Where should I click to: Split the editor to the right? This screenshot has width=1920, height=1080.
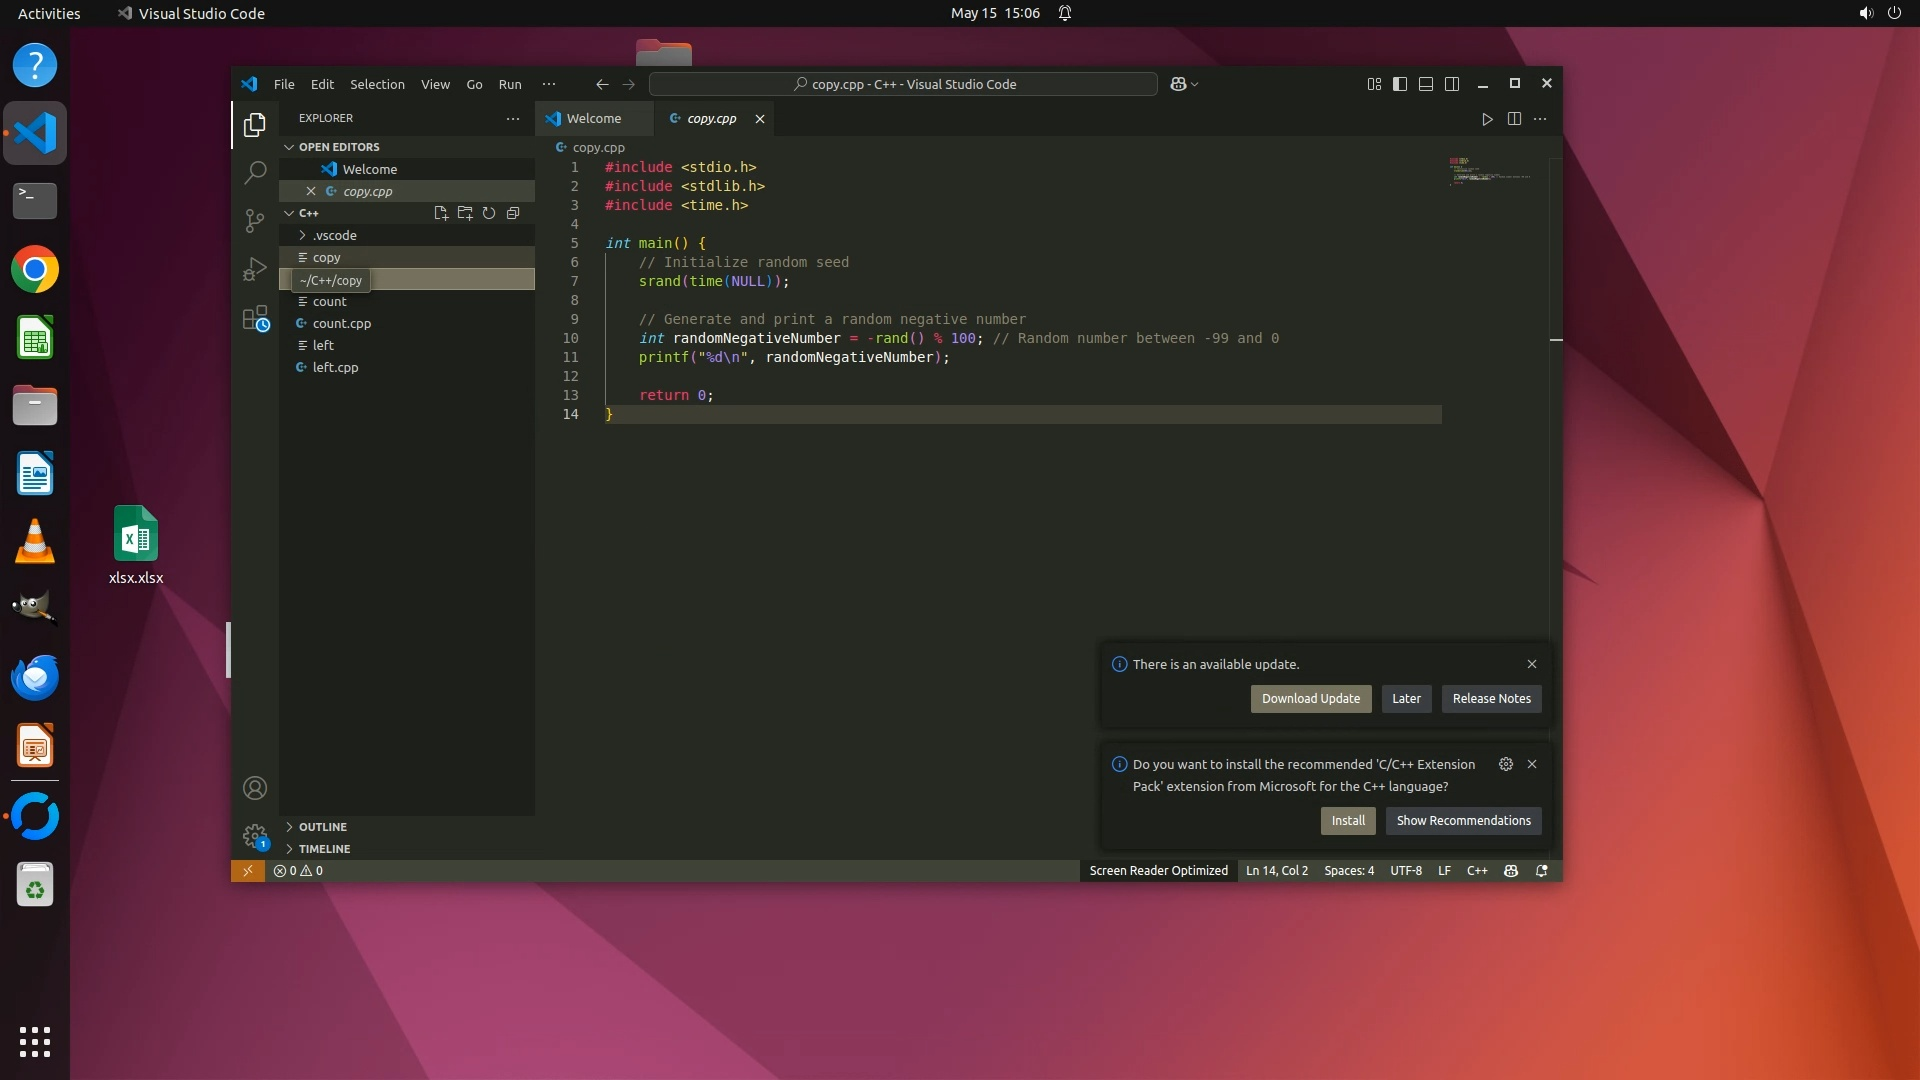click(x=1514, y=119)
